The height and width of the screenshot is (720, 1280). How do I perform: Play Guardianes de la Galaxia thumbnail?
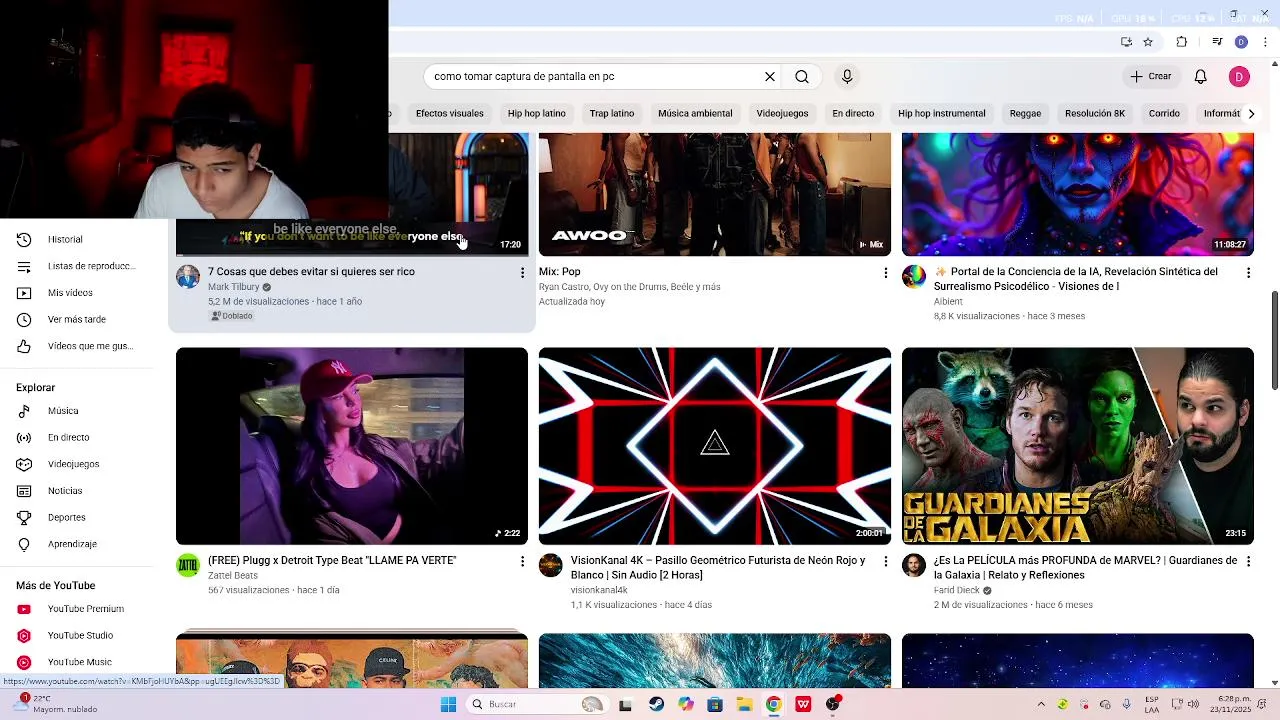click(x=1078, y=446)
